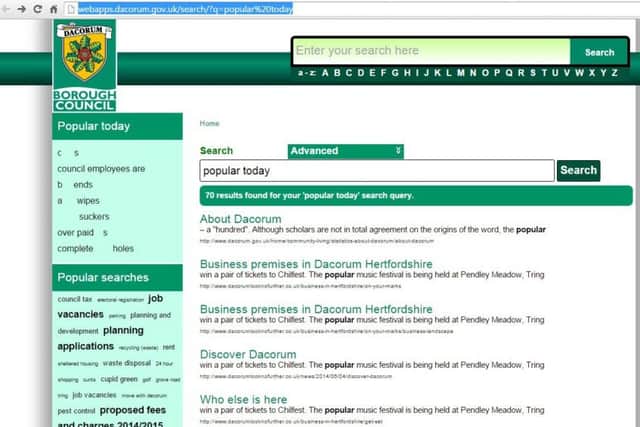
Task: Click the Home breadcrumb link
Action: [209, 123]
